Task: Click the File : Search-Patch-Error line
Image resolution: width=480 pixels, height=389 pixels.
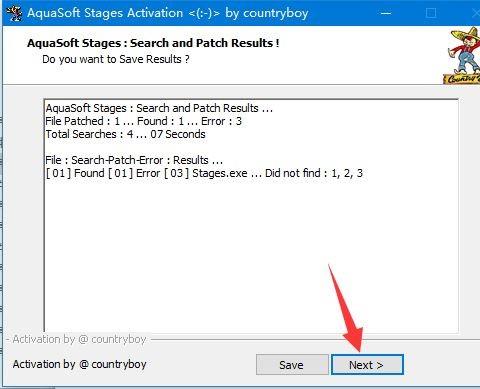Action: tap(134, 160)
